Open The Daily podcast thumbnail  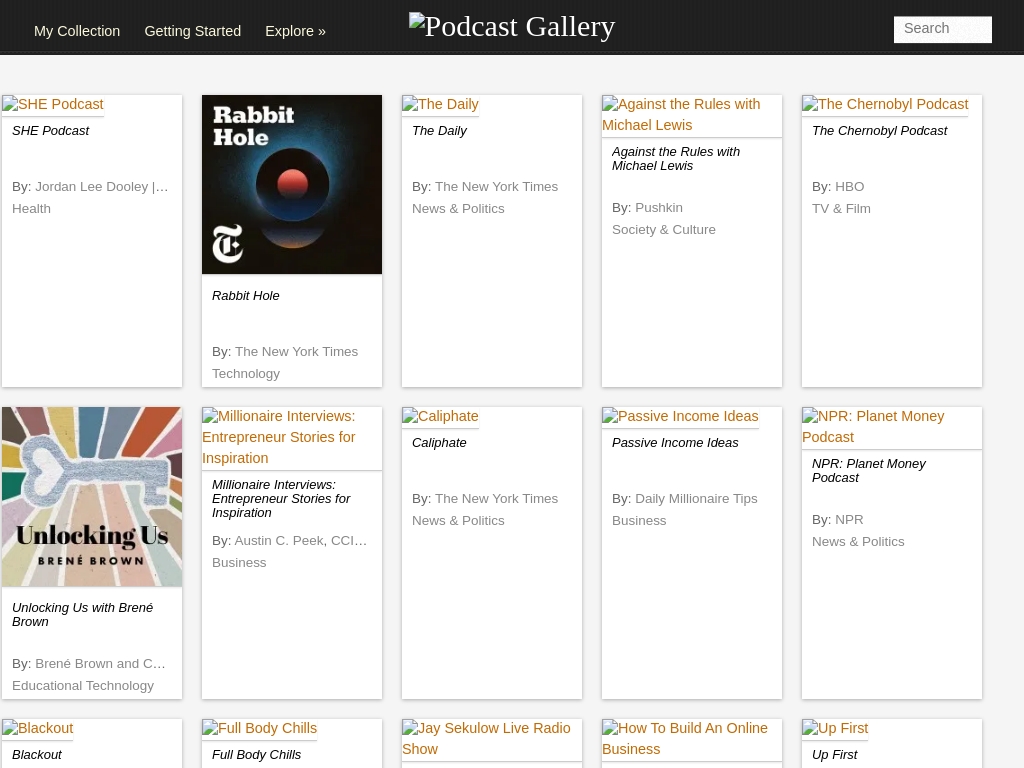[x=440, y=104]
